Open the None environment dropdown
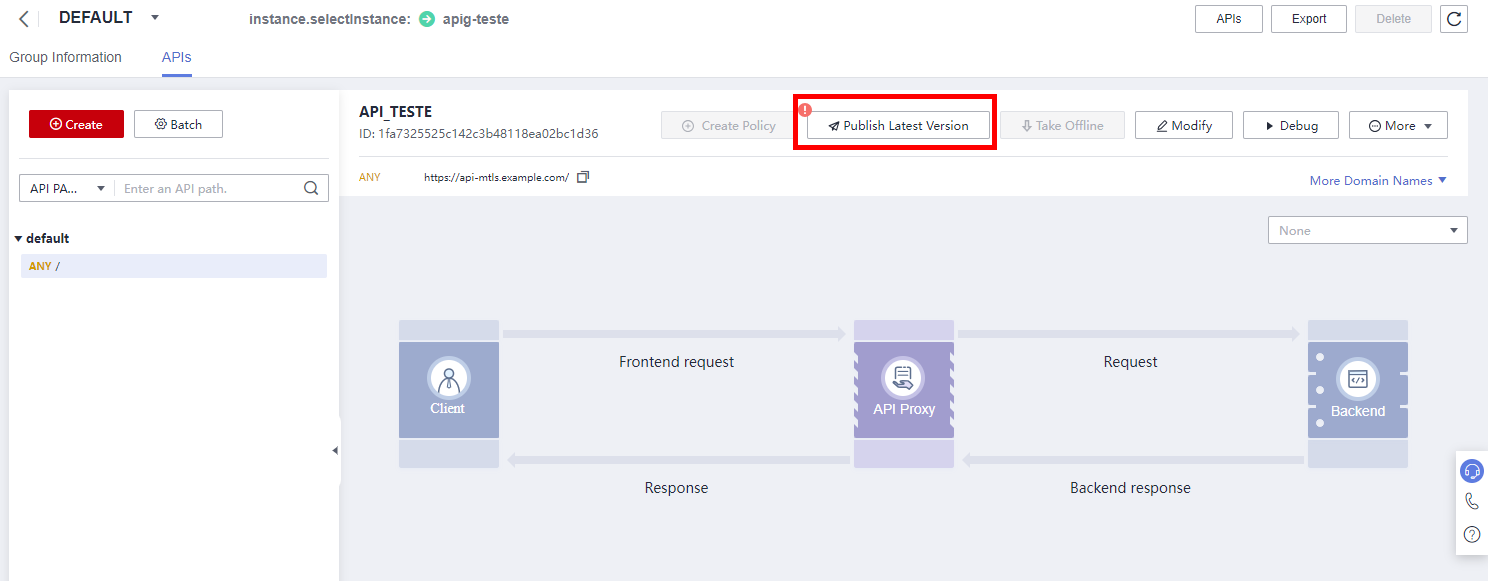The image size is (1488, 581). pyautogui.click(x=1367, y=230)
